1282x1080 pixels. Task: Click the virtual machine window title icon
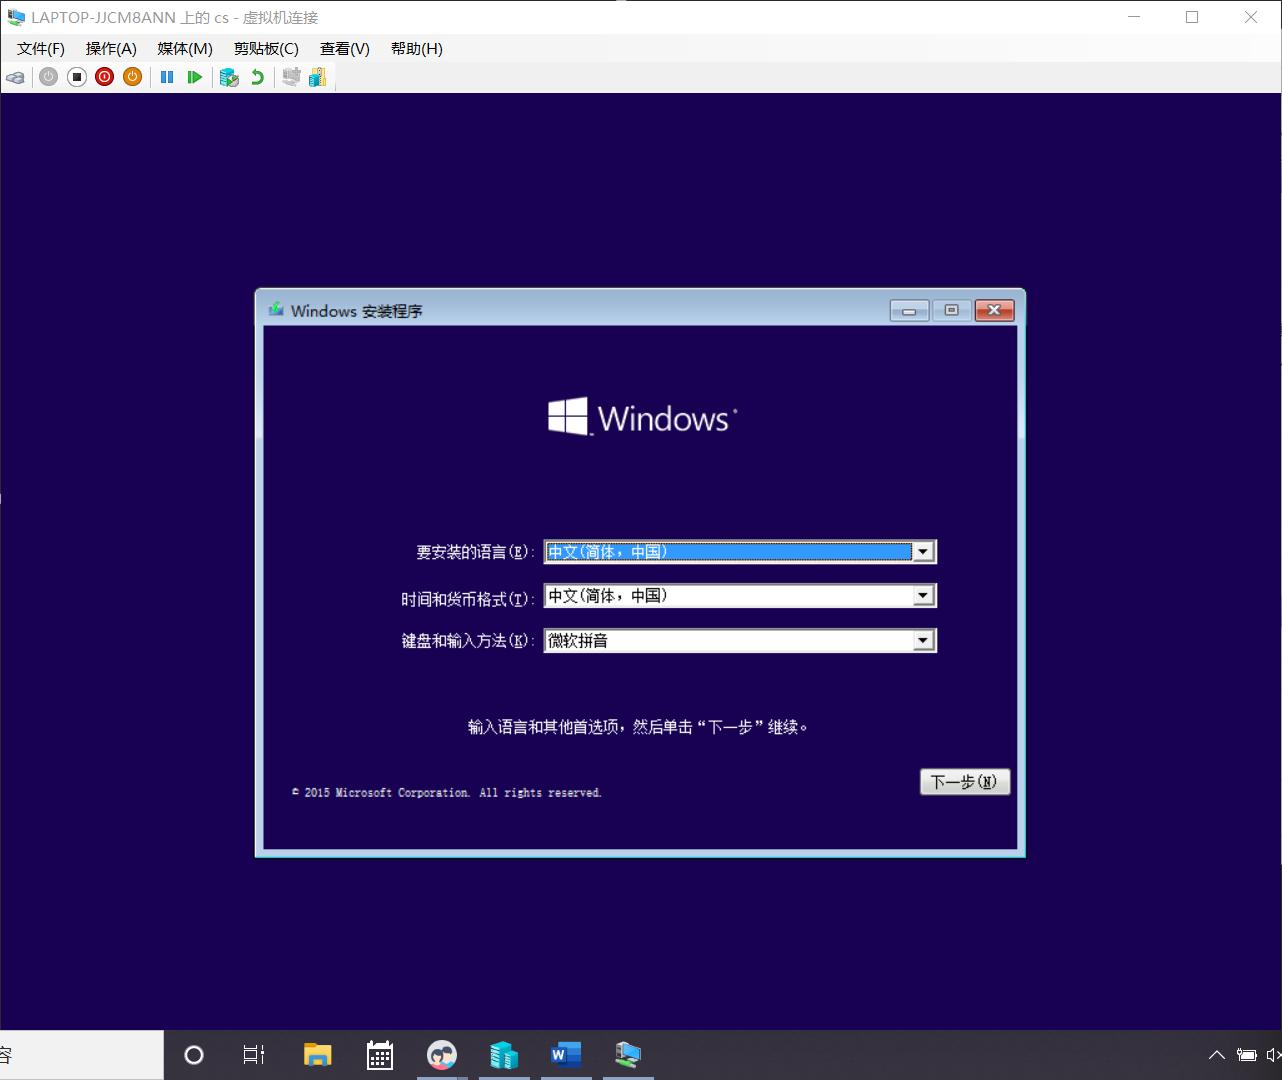pyautogui.click(x=16, y=17)
